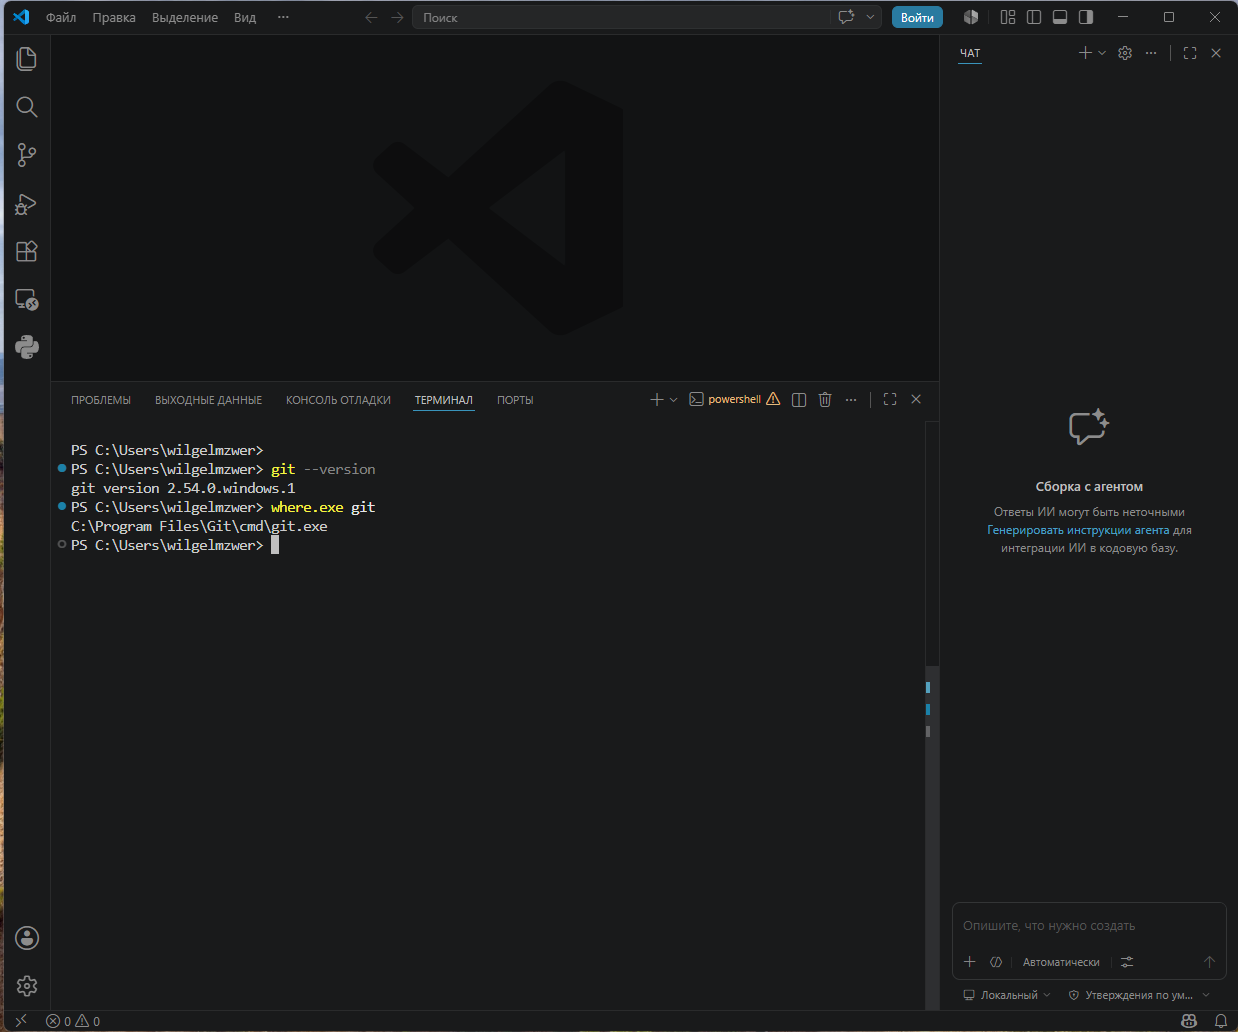Click the Поиск command center field

(x=620, y=17)
